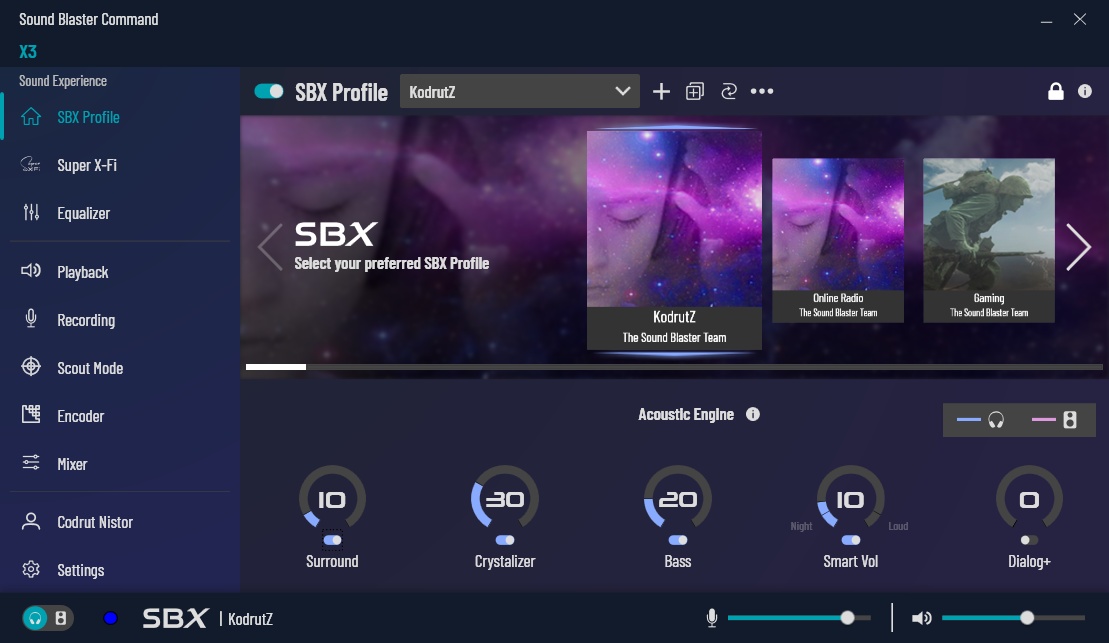Click the Settings gear icon
Screen dimensions: 1109x643
coord(31,569)
